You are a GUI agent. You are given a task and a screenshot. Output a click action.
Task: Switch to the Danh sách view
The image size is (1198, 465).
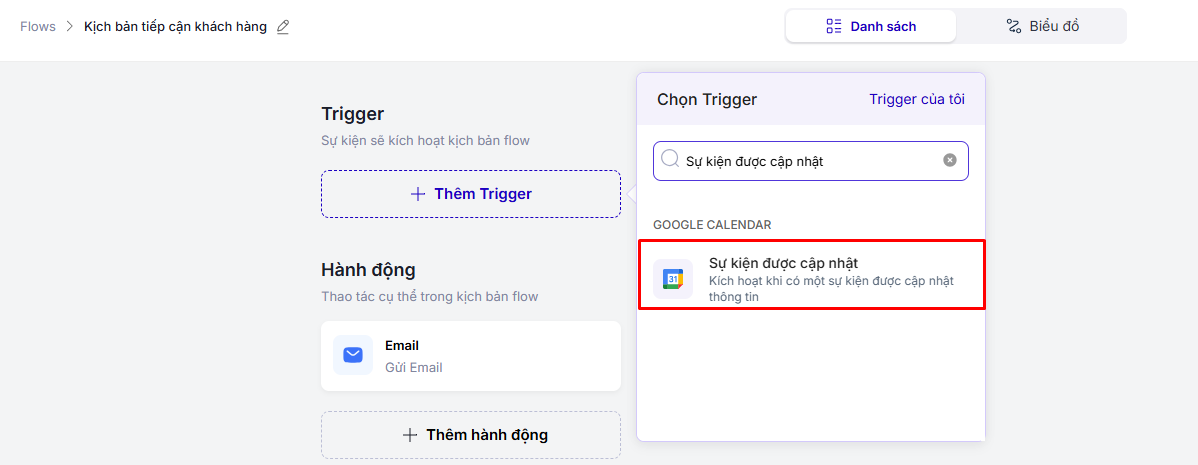pos(871,26)
